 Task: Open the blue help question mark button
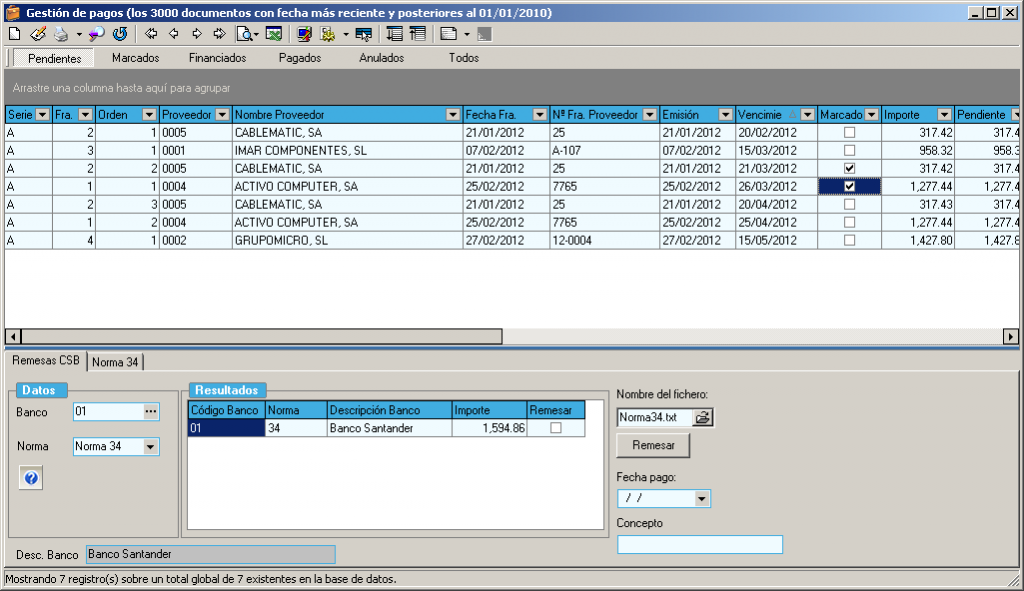[x=31, y=479]
